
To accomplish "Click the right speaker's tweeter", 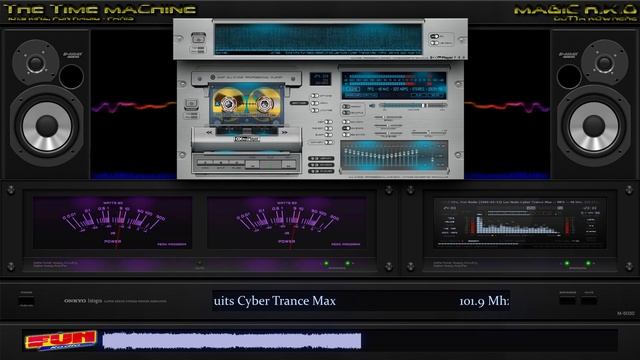I will pos(604,63).
